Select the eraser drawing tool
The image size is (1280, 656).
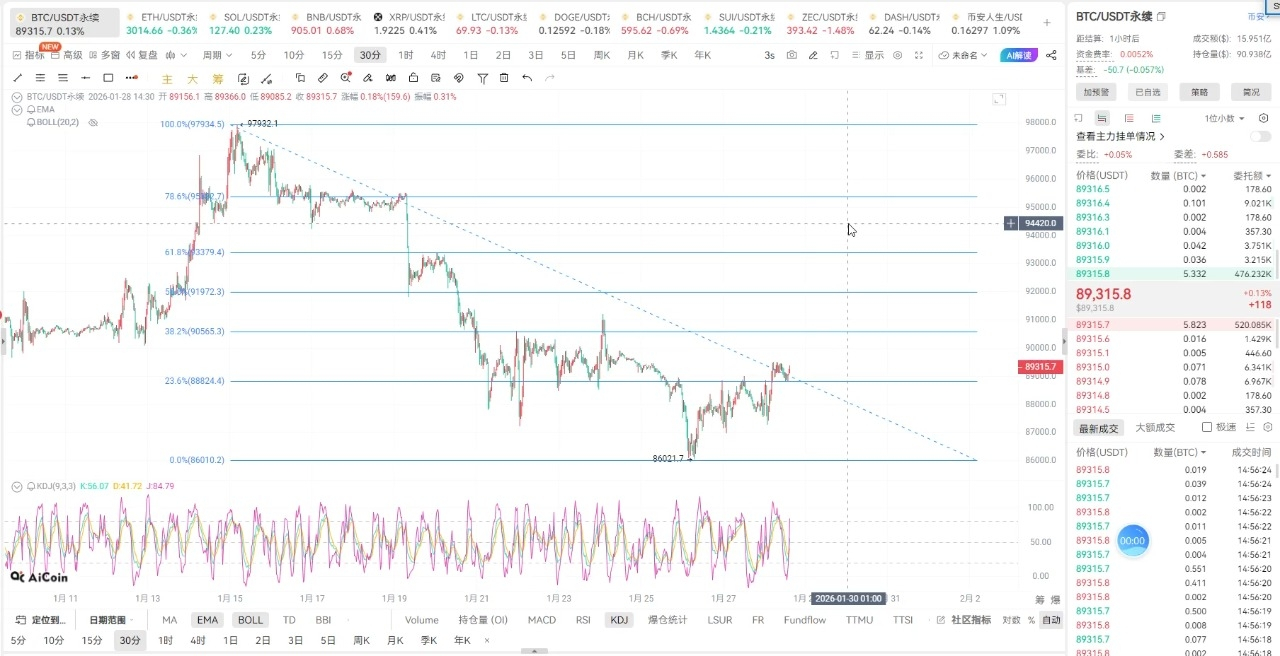368,78
